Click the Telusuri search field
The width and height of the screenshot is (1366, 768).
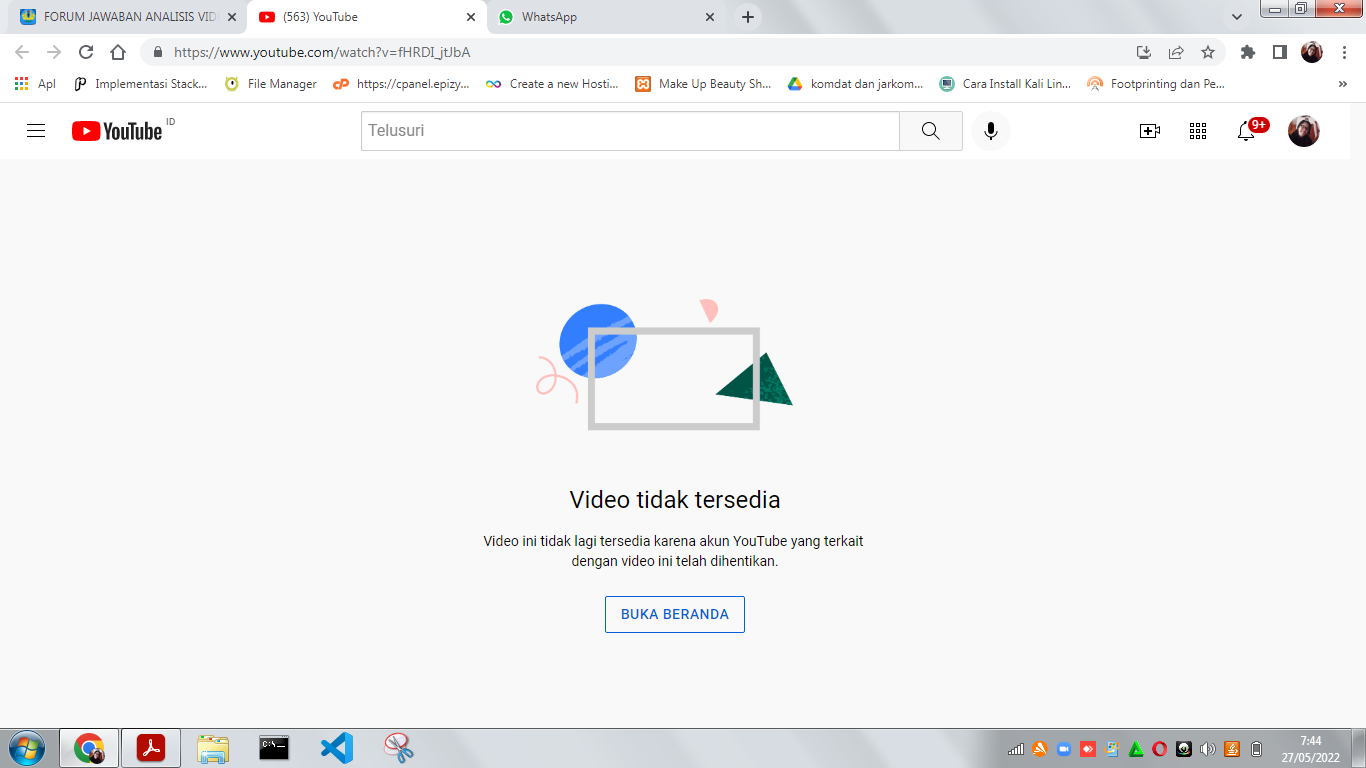pyautogui.click(x=630, y=131)
